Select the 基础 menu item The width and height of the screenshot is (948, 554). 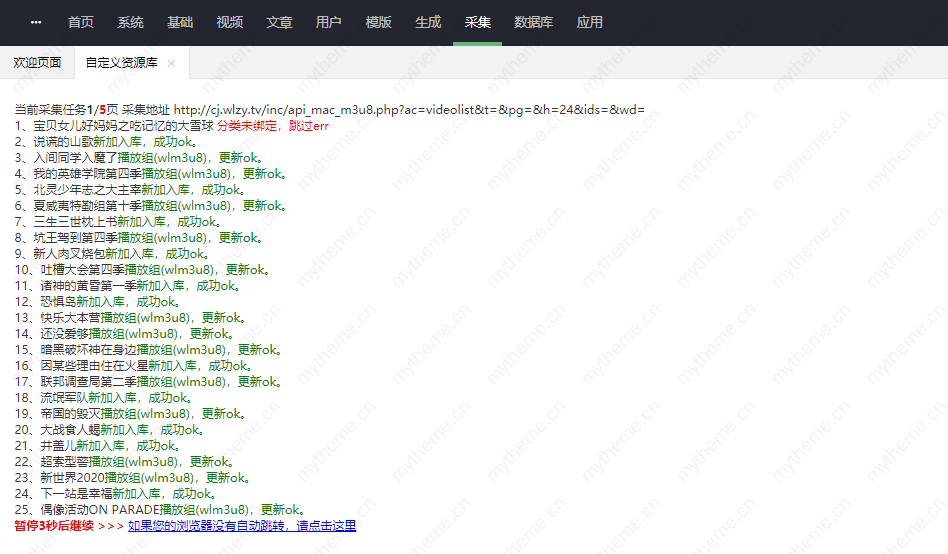(x=180, y=22)
